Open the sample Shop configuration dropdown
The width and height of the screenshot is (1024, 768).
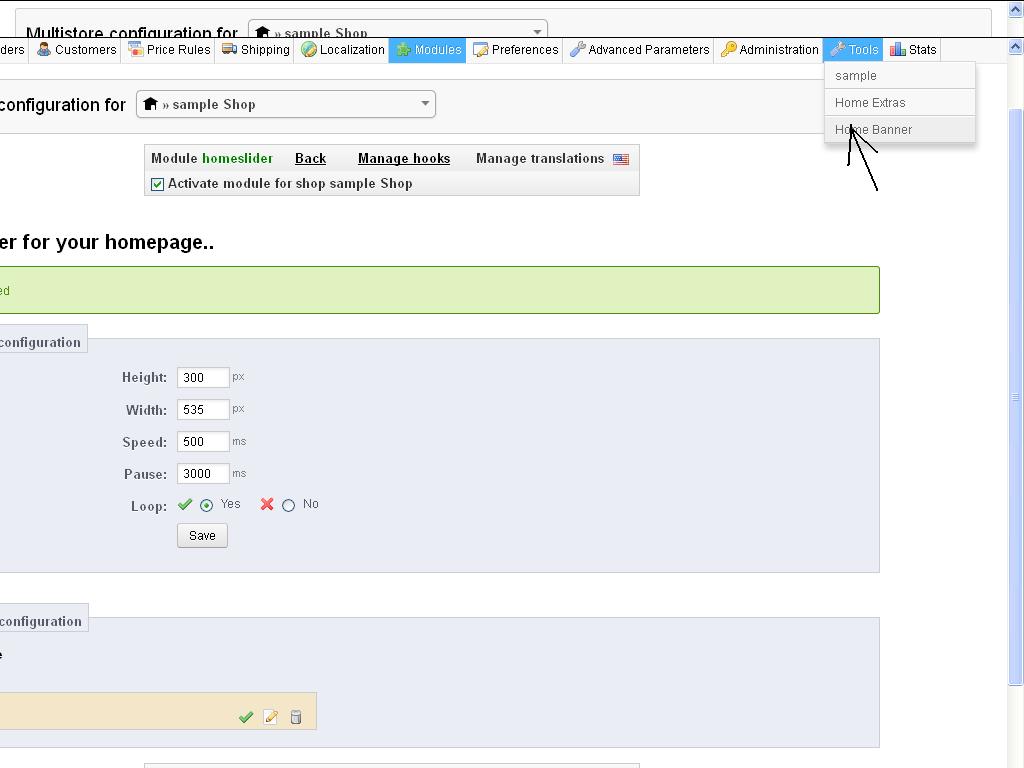[x=286, y=104]
